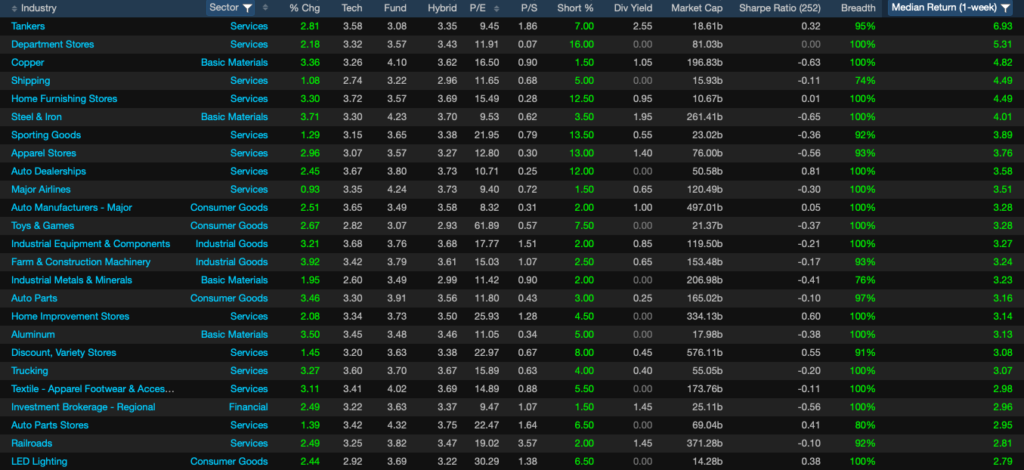1024x470 pixels.
Task: Open the Sporting Goods link
Action: tap(46, 135)
